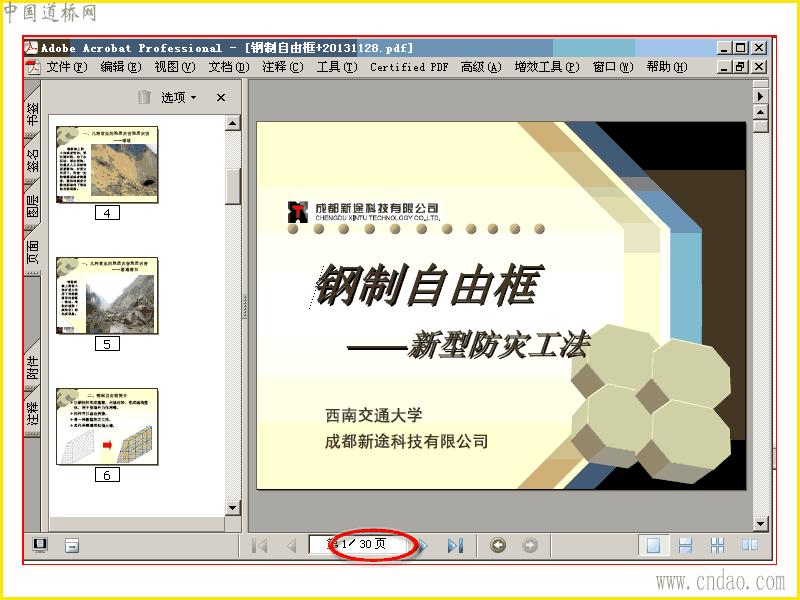
Task: Expand the right-arrow menu above scrollbar
Action: click(760, 96)
